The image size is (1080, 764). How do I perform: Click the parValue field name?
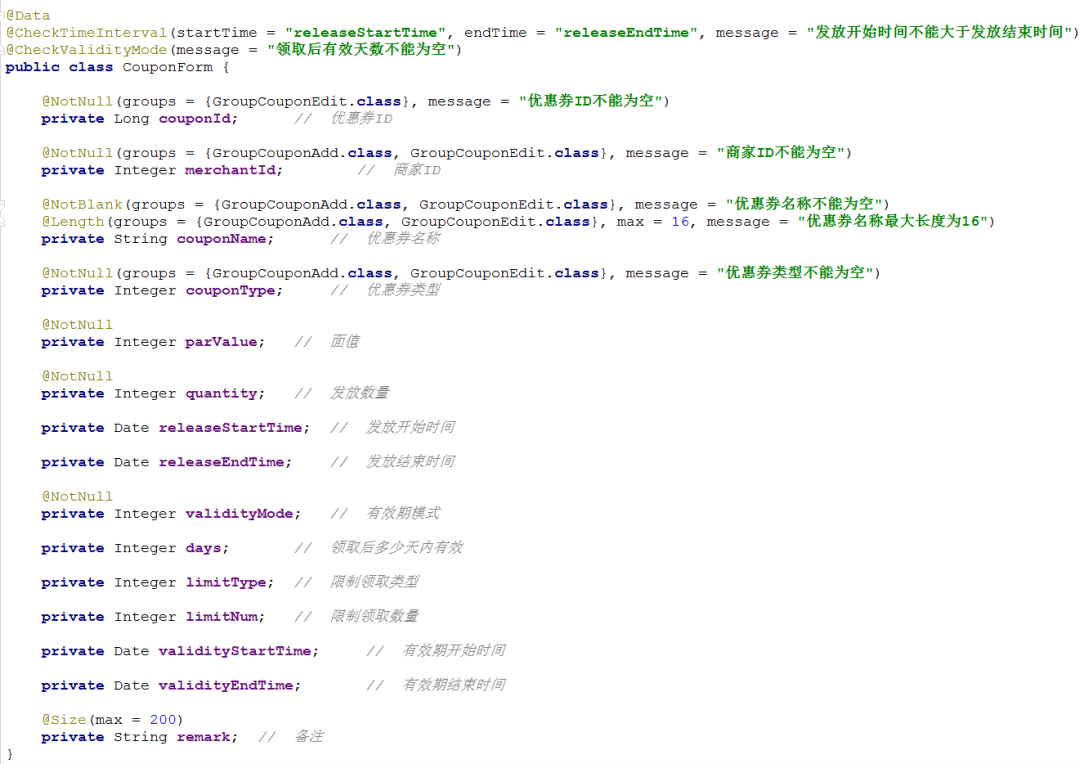coord(222,342)
